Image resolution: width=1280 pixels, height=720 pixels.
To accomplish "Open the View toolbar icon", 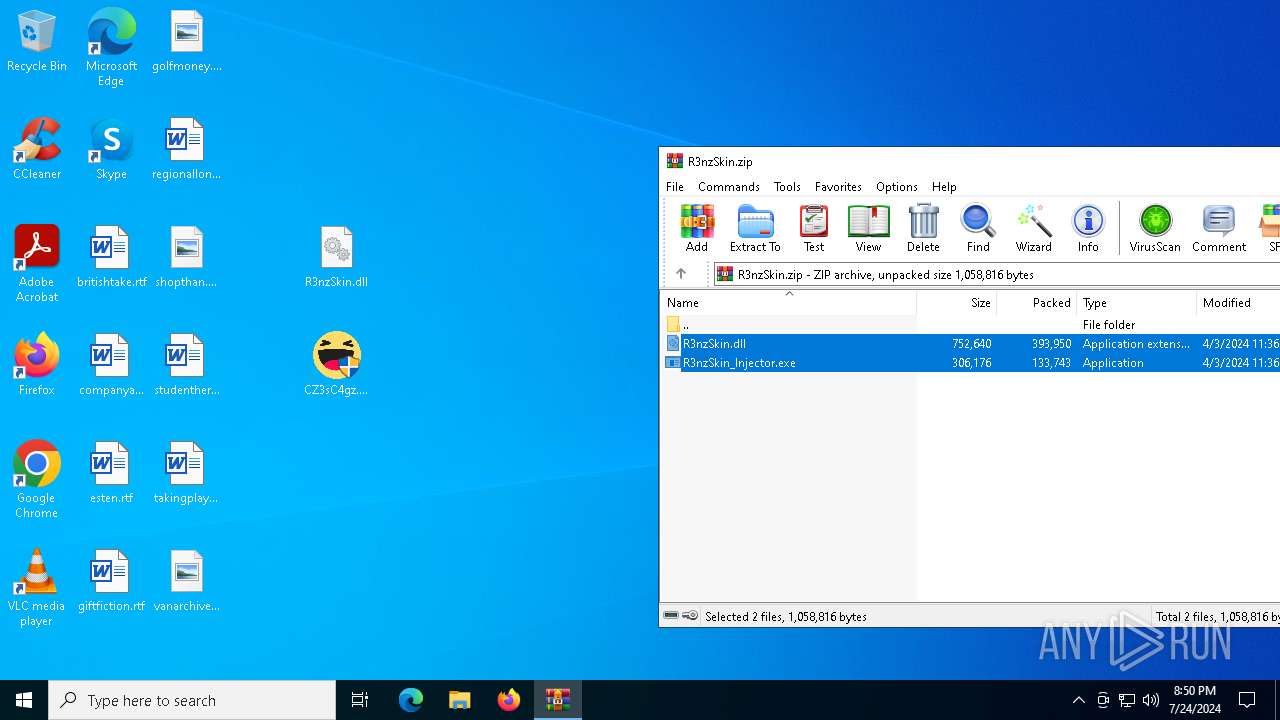I will coord(868,228).
